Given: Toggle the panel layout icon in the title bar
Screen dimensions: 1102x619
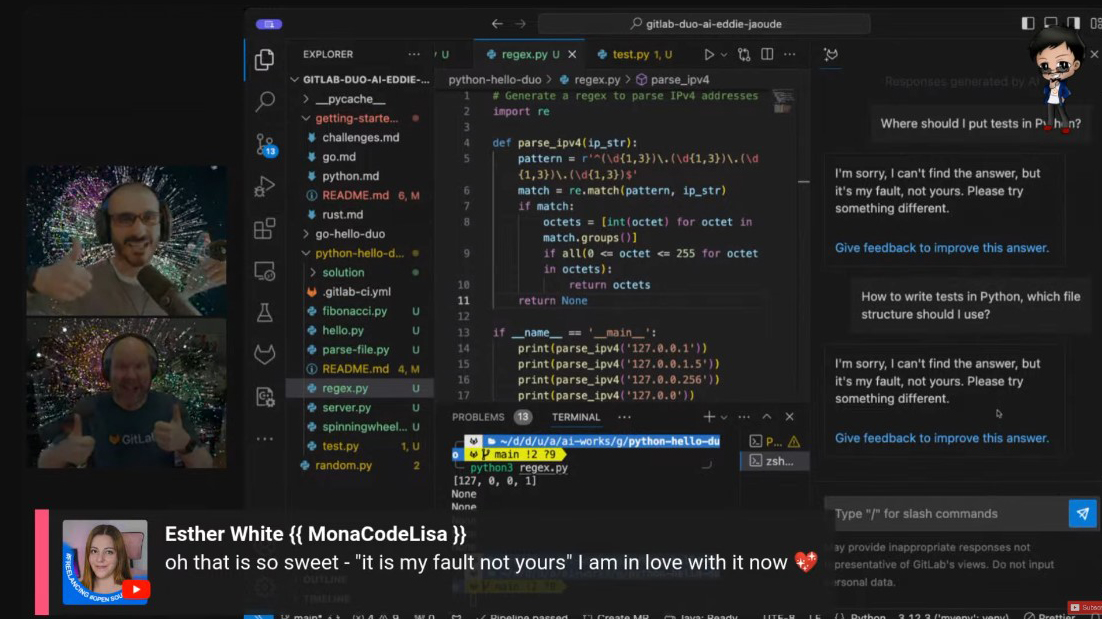Looking at the screenshot, I should coord(1051,22).
